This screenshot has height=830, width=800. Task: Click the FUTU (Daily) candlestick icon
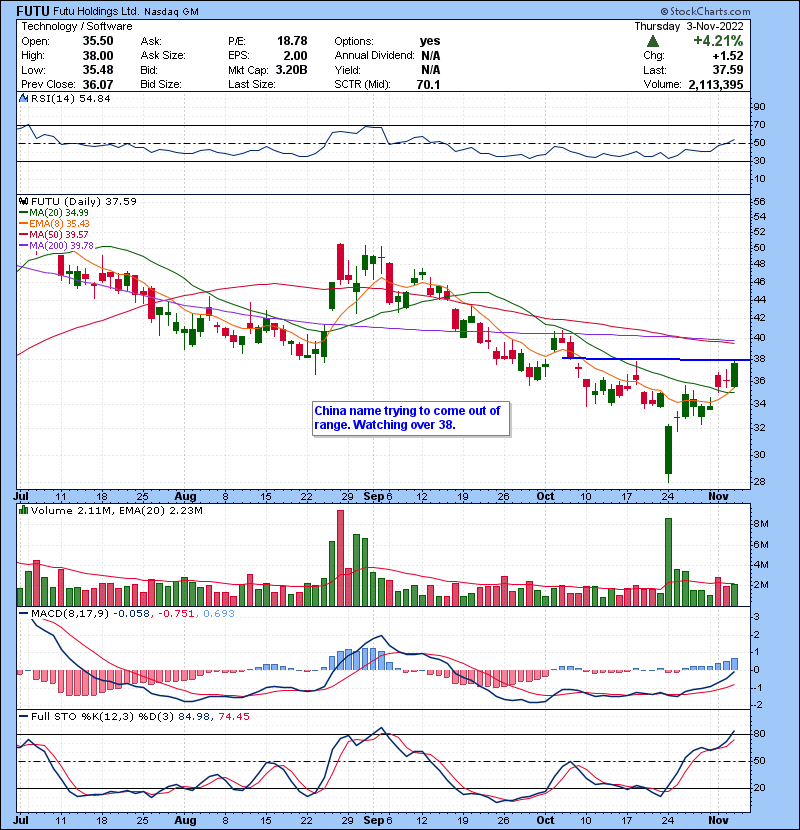coord(23,202)
